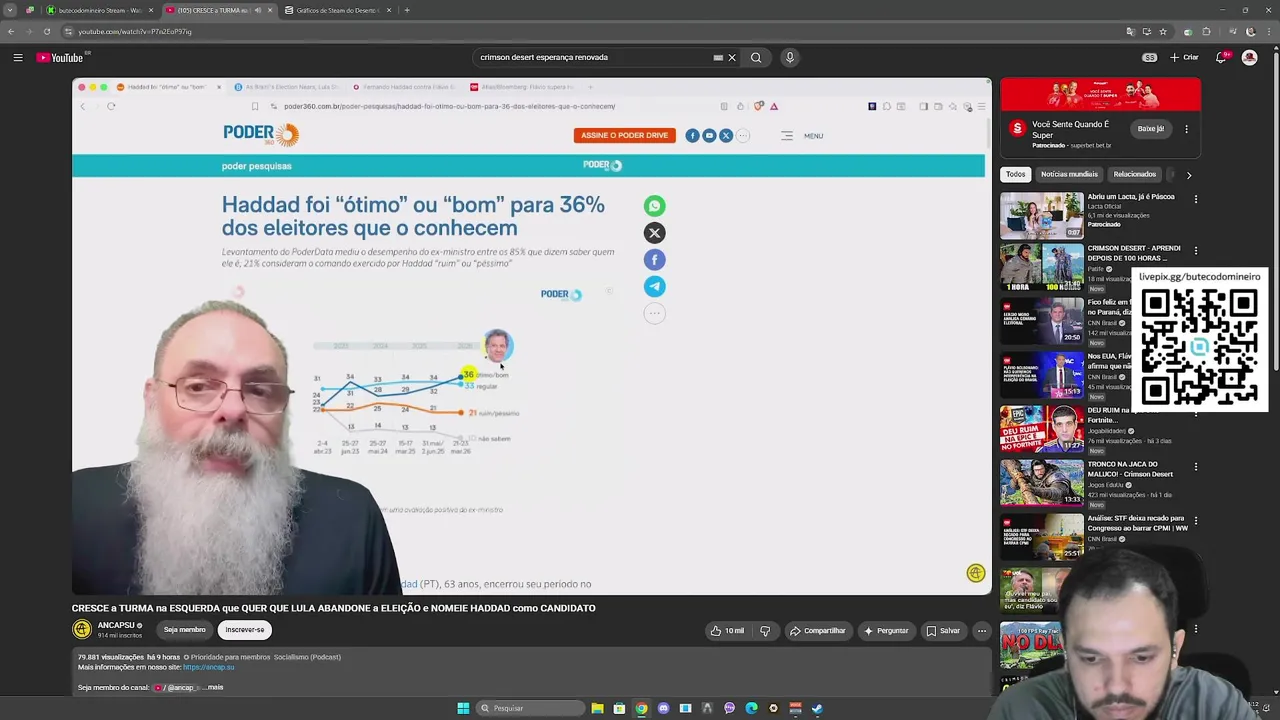The height and width of the screenshot is (720, 1280).
Task: Expand the description with ...mais
Action: pos(213,688)
